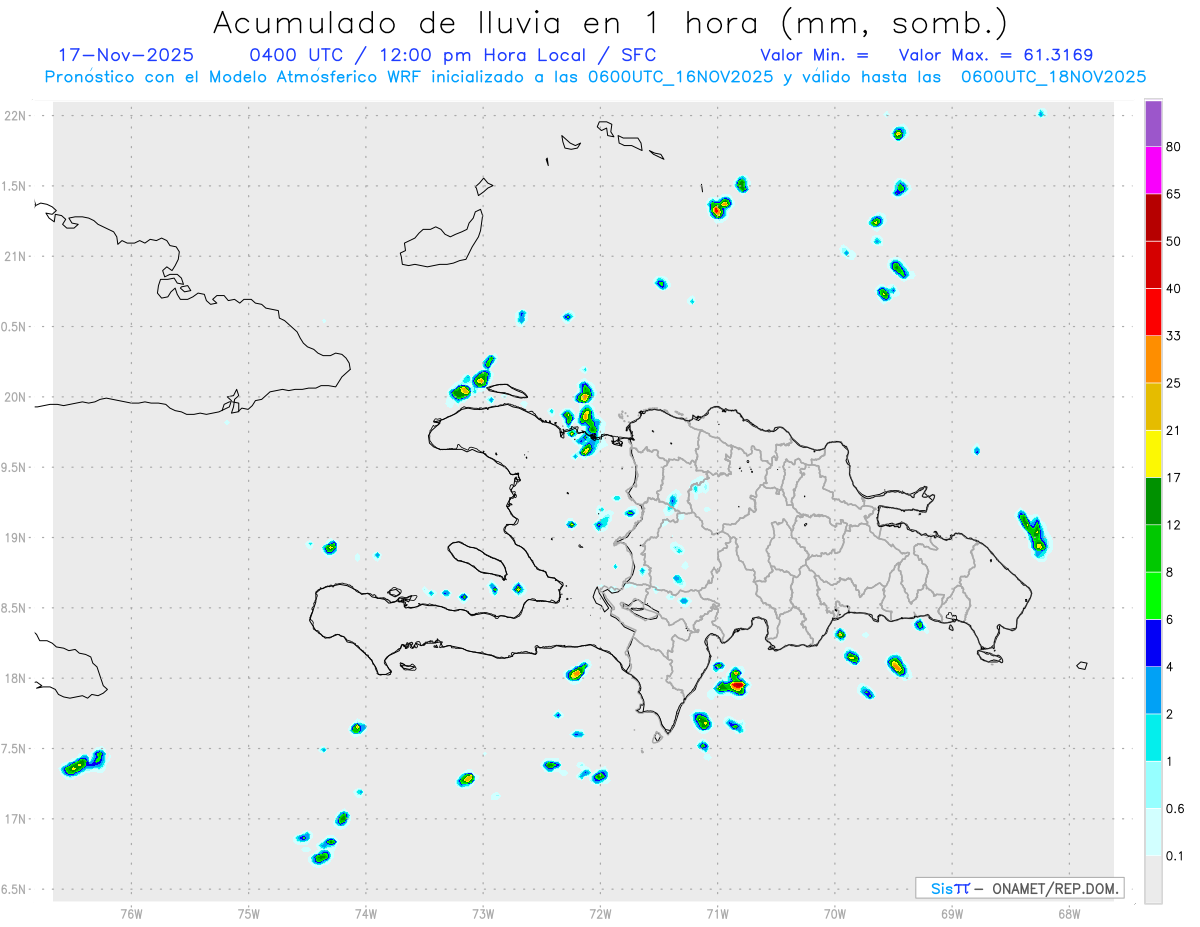Click the '21N' latitude label
This screenshot has width=1200, height=927.
click(x=16, y=256)
